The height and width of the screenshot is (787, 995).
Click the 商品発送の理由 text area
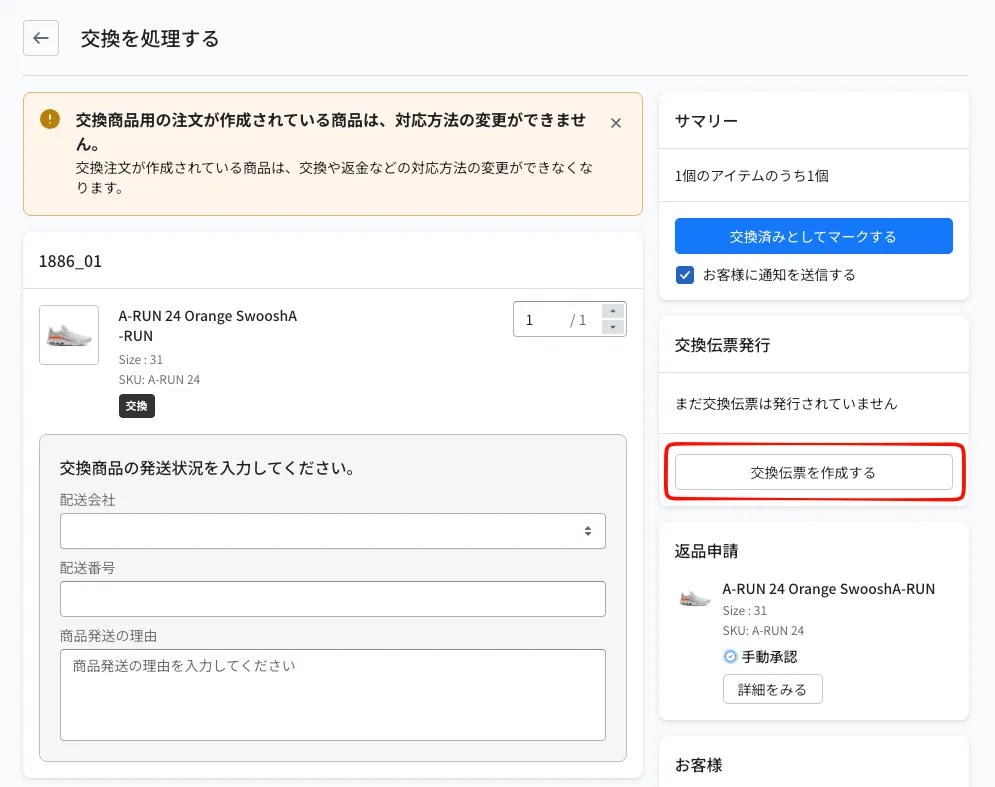[x=333, y=694]
